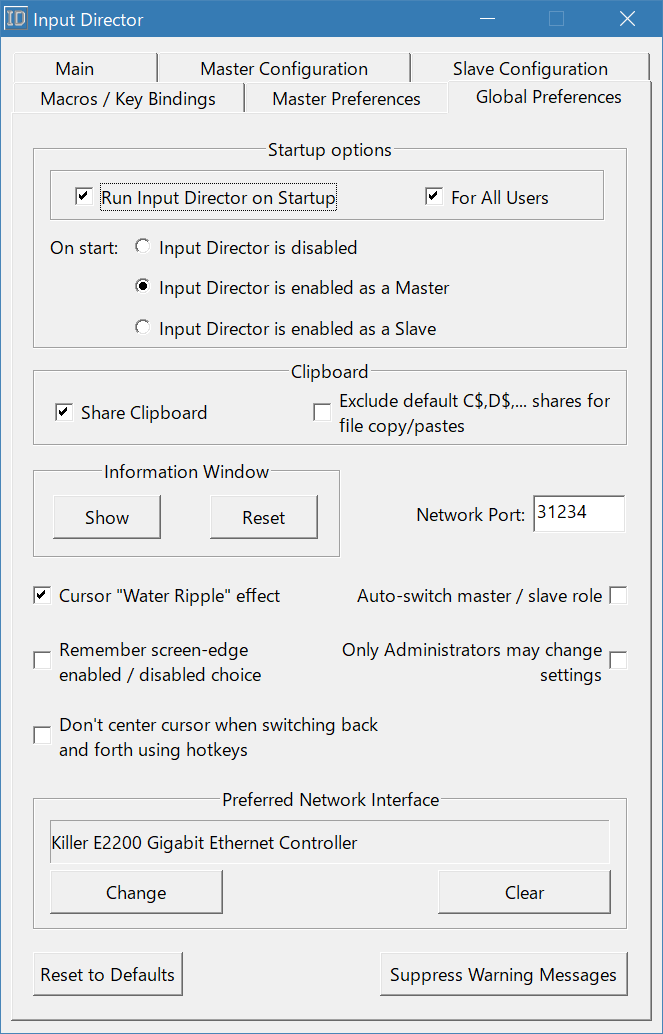This screenshot has height=1034, width=663.
Task: Change the Preferred Network Interface
Action: (x=136, y=892)
